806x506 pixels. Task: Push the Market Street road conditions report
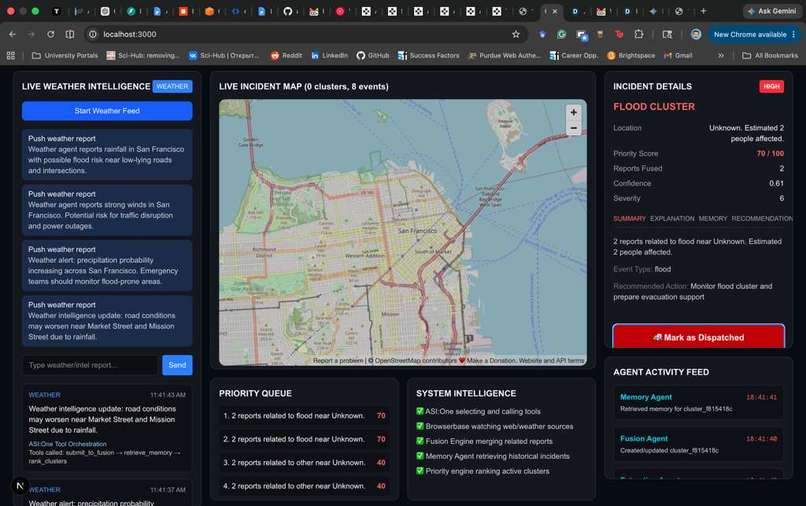pyautogui.click(x=107, y=321)
